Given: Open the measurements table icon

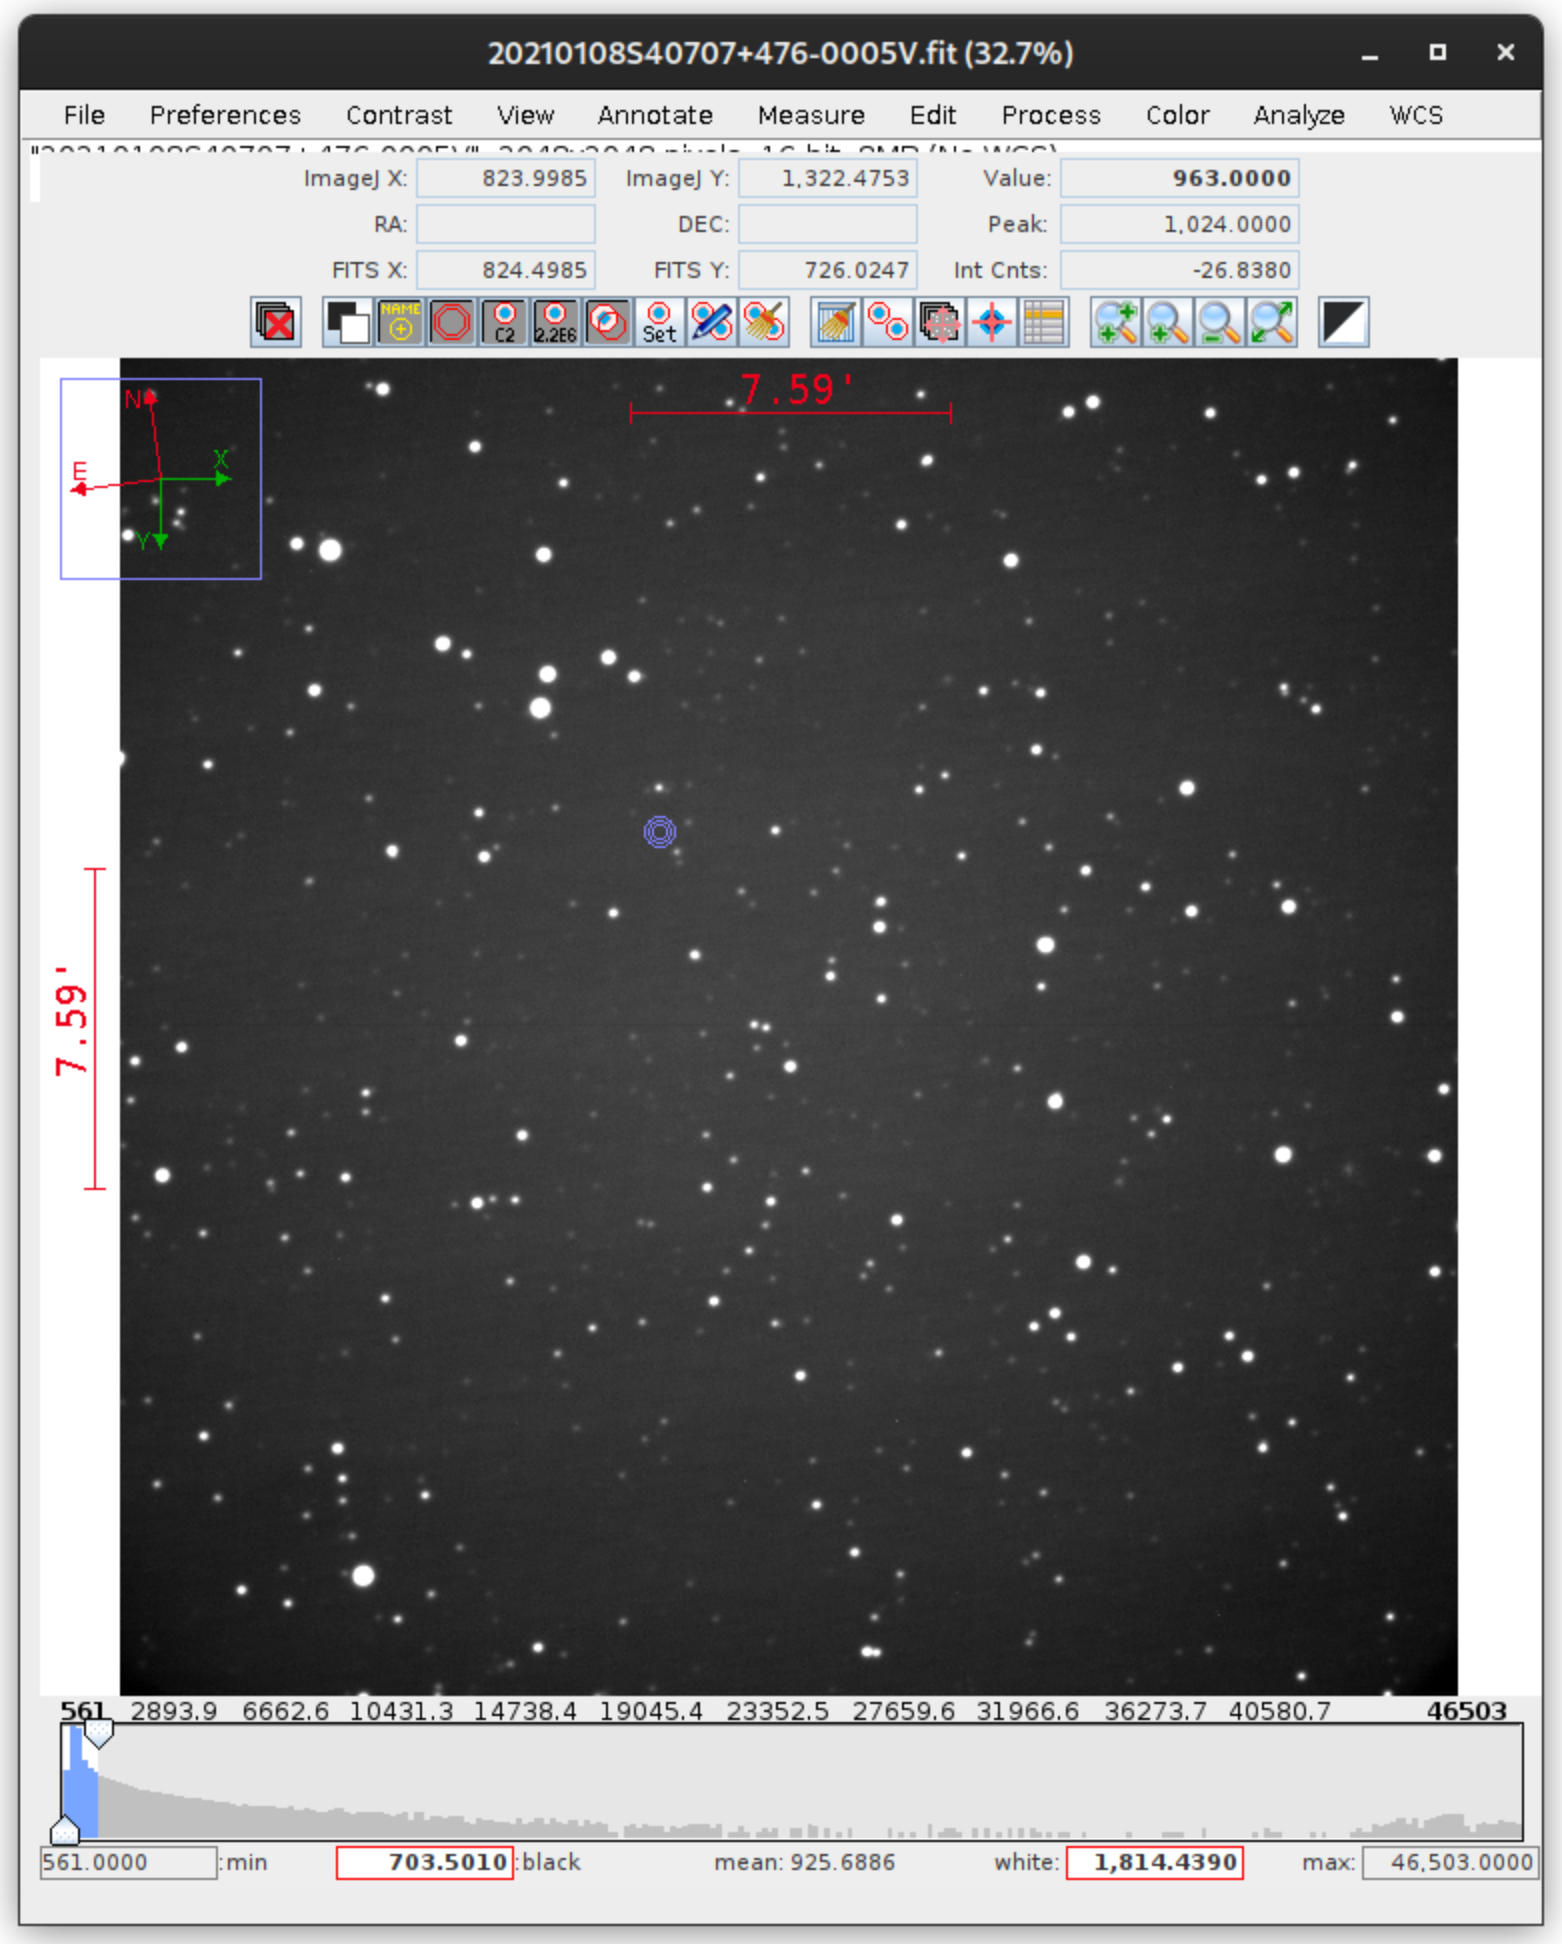Looking at the screenshot, I should pyautogui.click(x=1044, y=323).
